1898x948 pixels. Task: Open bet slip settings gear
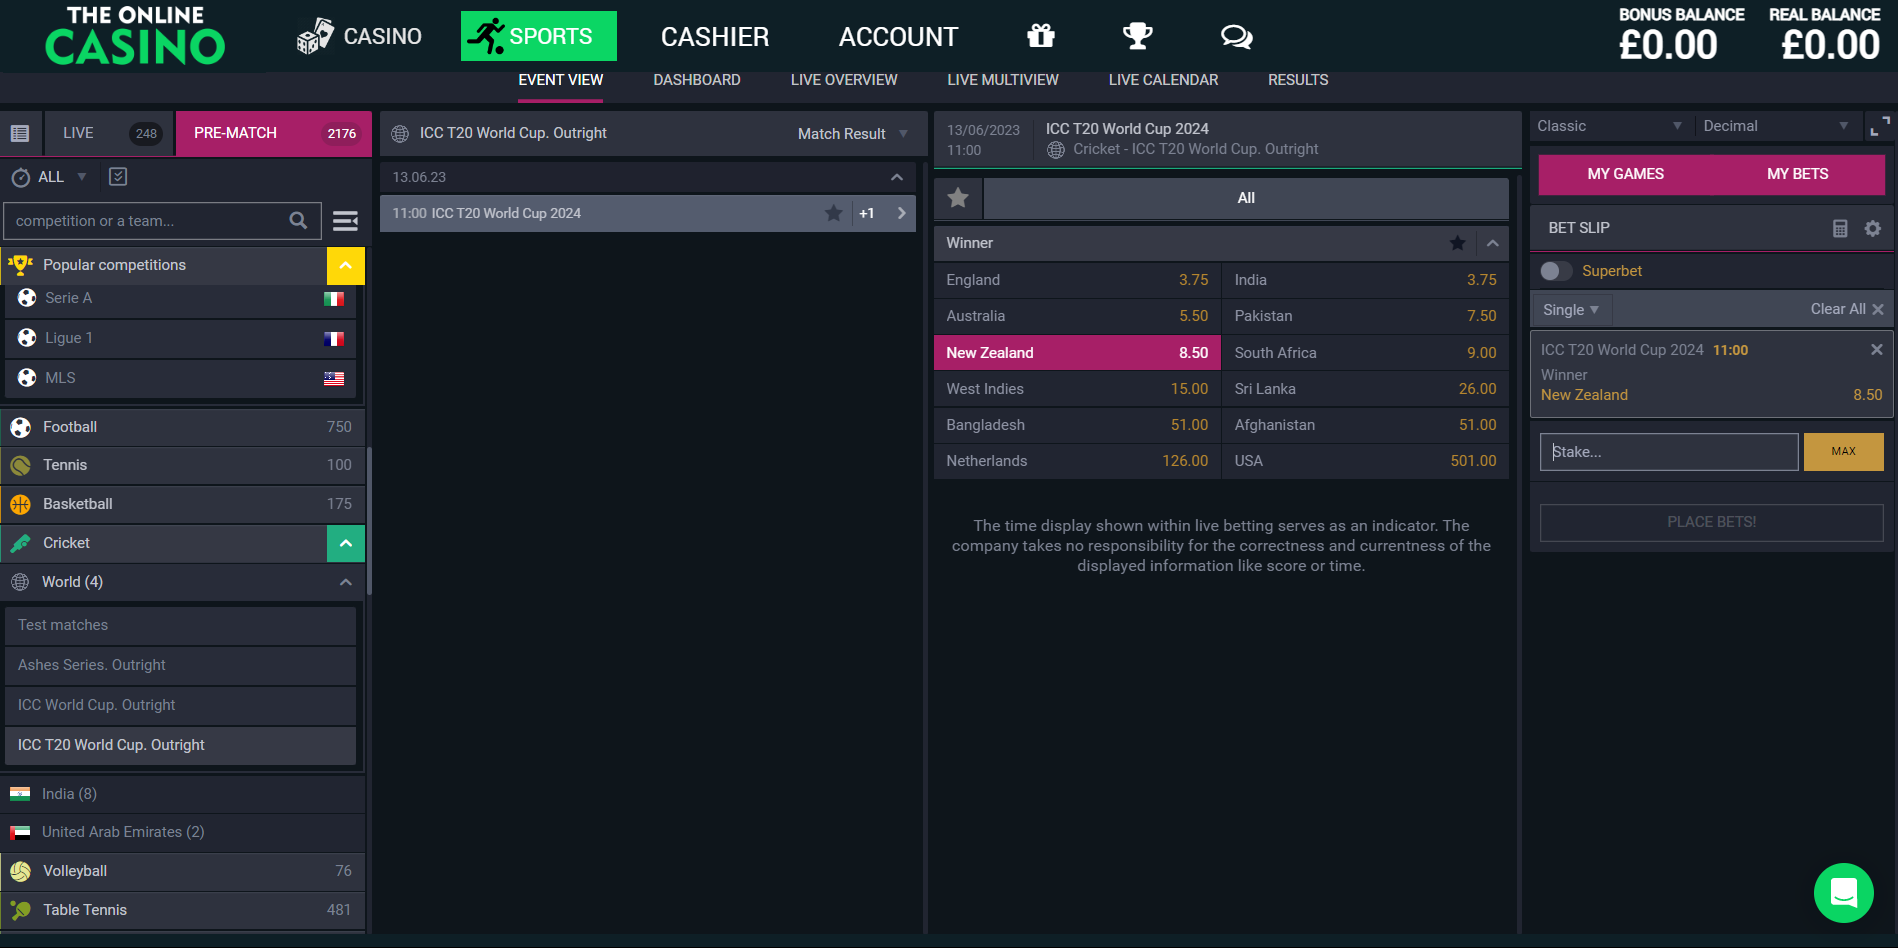[x=1873, y=228]
